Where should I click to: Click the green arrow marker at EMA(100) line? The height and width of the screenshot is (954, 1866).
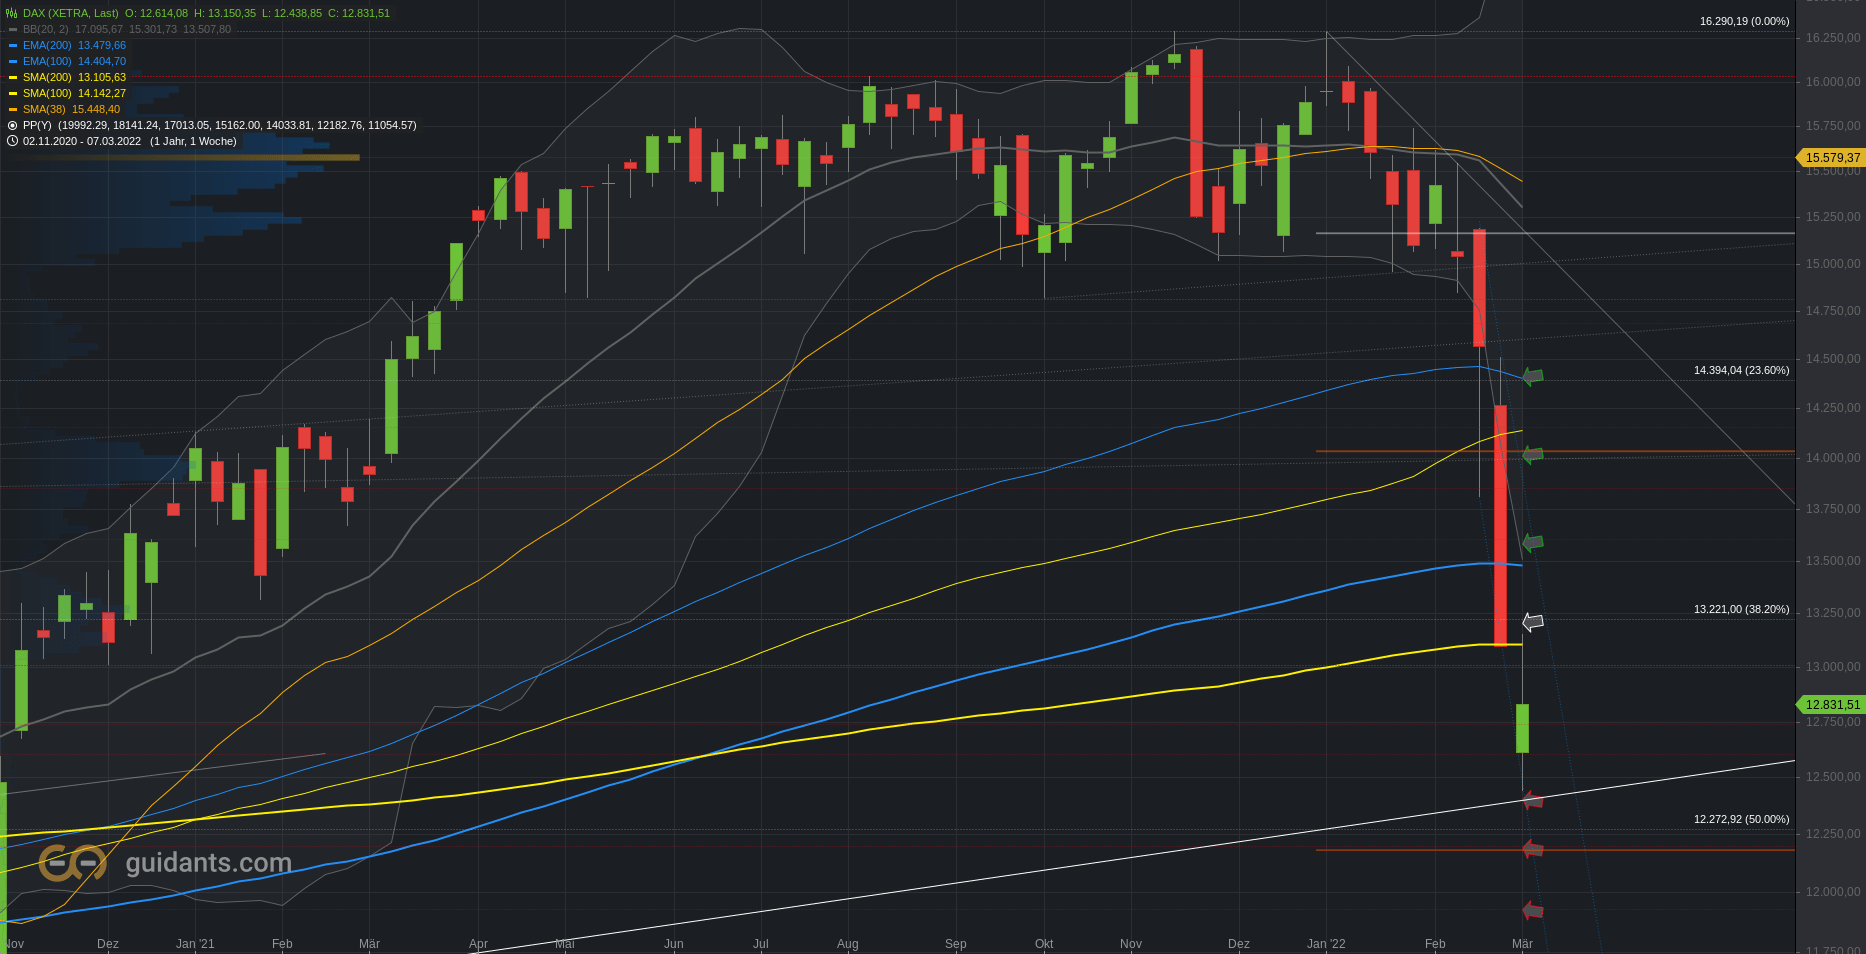pyautogui.click(x=1532, y=376)
